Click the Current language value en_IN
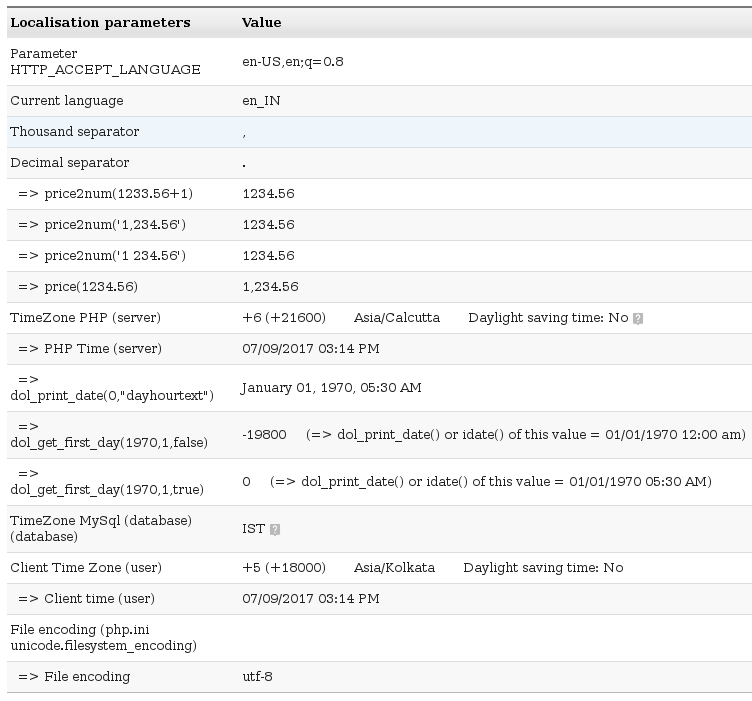Screen dimensions: 752x701 (261, 101)
